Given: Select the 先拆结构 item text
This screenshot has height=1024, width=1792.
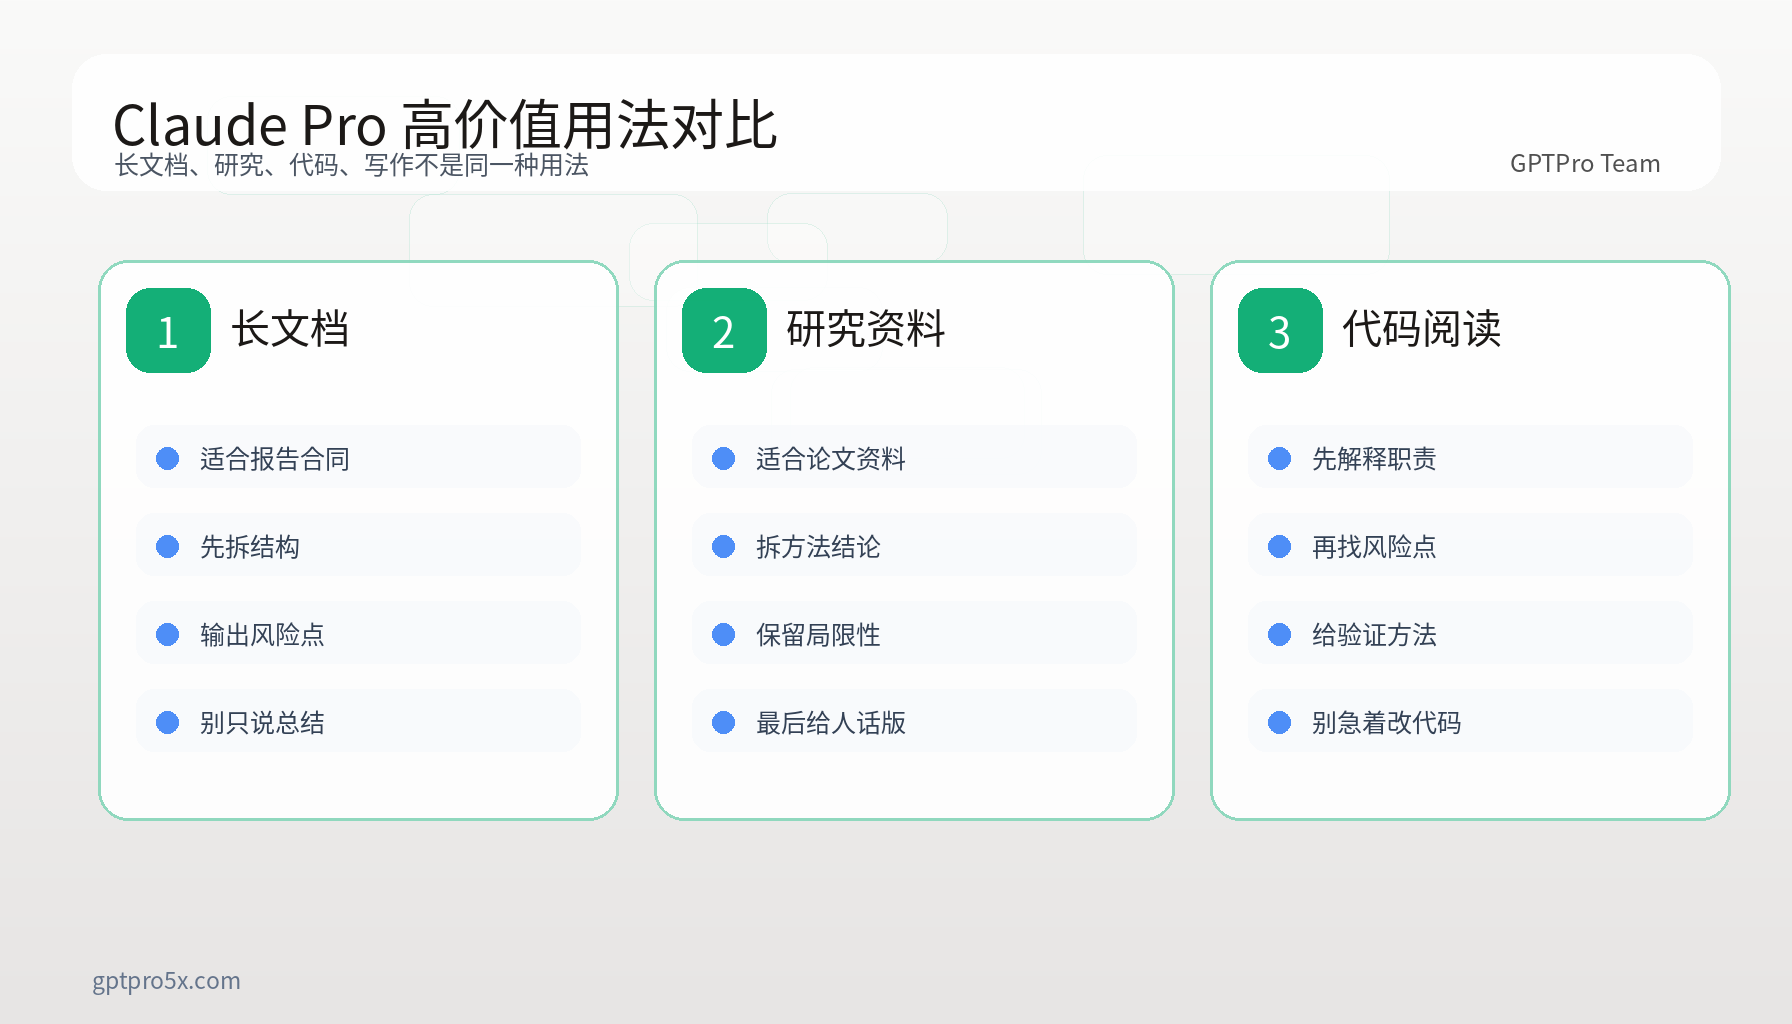Looking at the screenshot, I should (250, 547).
